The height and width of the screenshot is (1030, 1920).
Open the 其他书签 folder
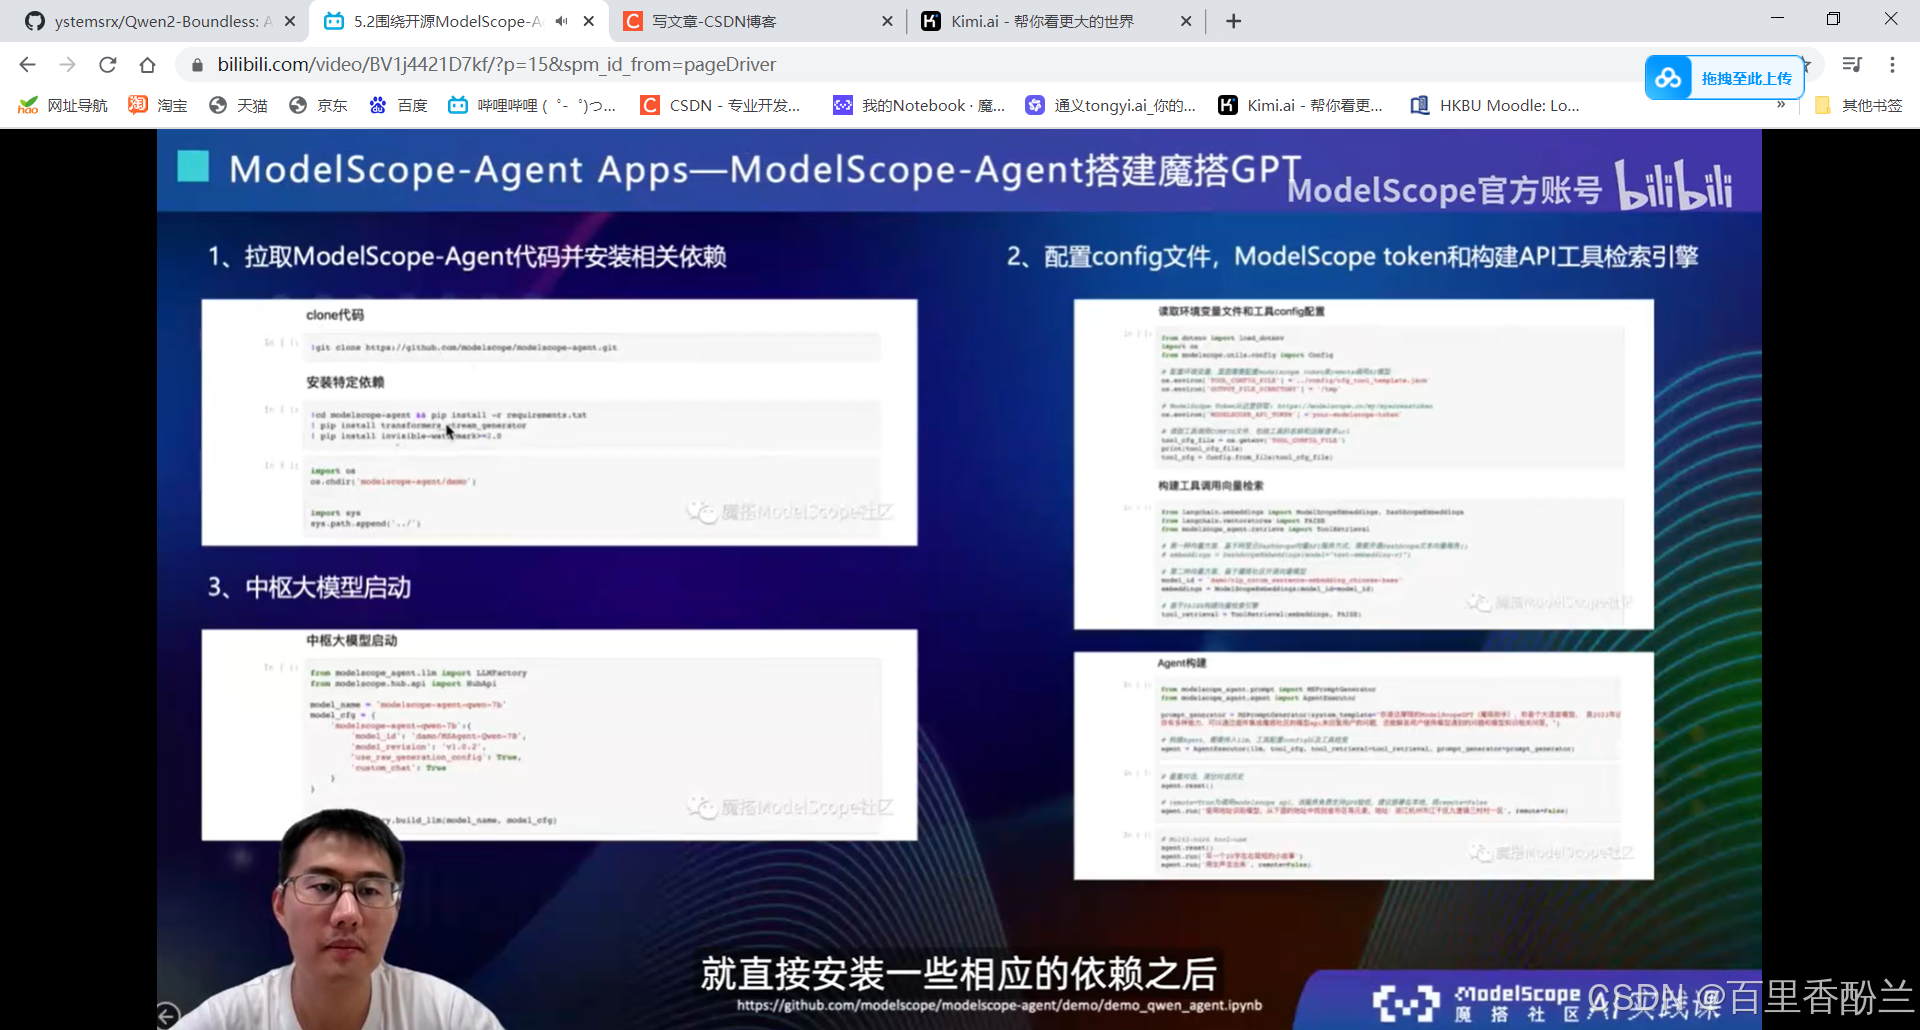coord(1858,105)
